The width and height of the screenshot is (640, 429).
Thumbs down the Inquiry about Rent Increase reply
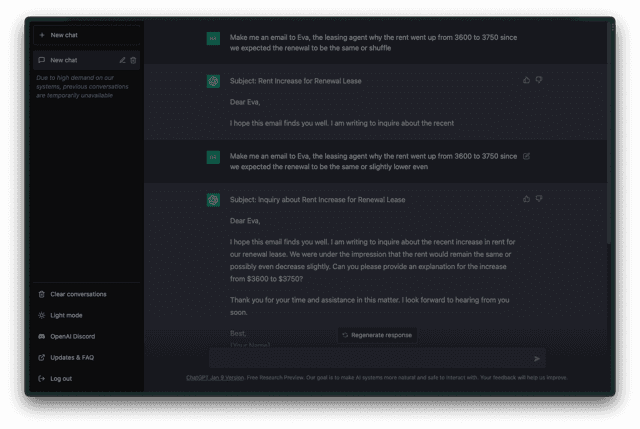539,199
